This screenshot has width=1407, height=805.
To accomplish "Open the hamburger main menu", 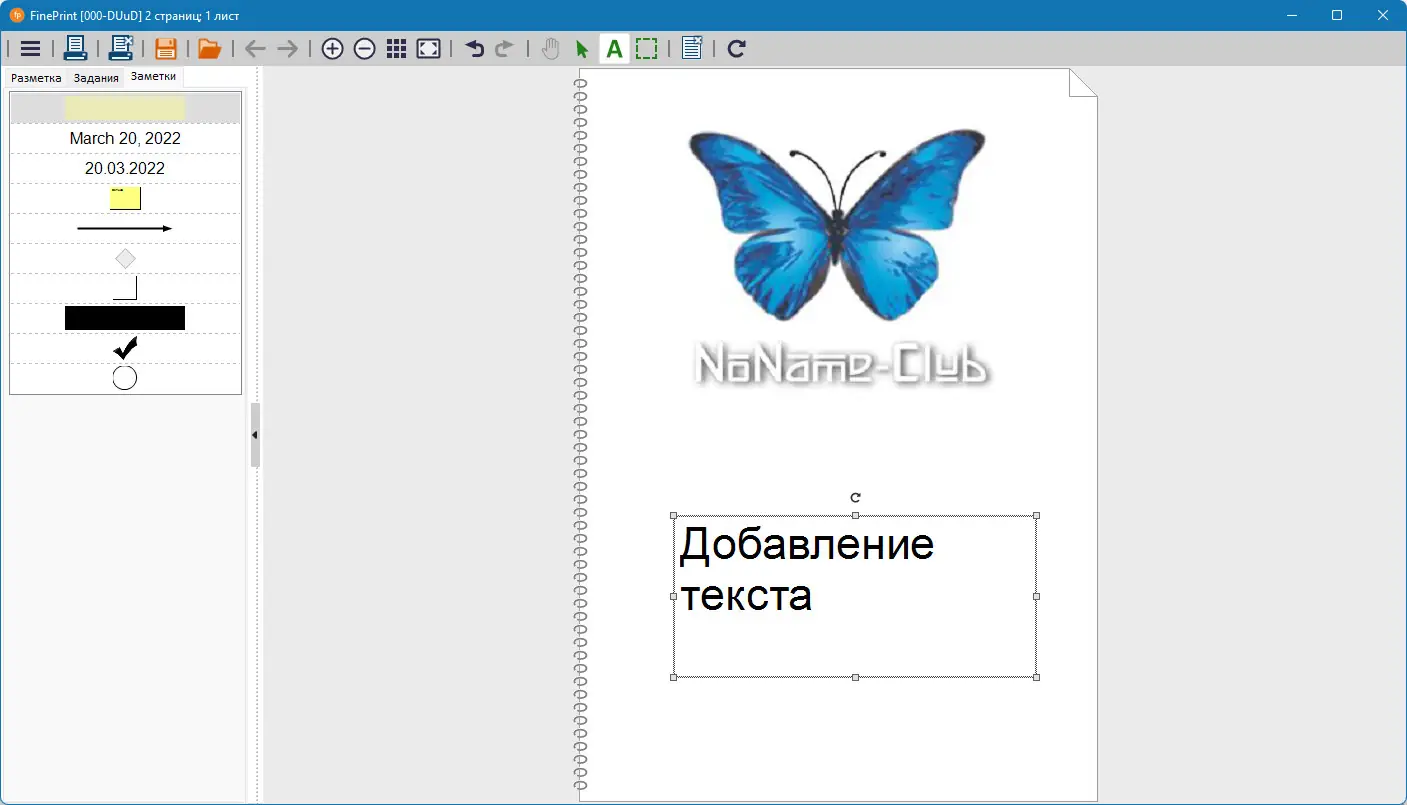I will click(30, 48).
